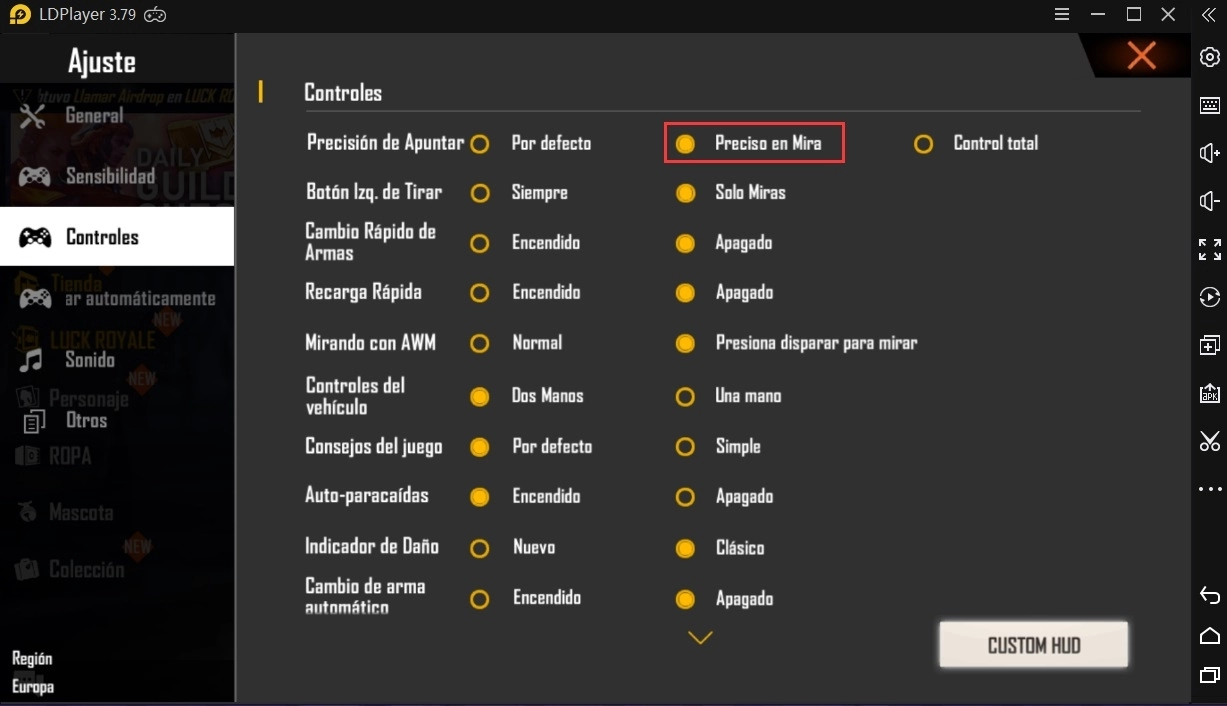Decrease the emulator volume
Viewport: 1227px width, 706px height.
click(x=1209, y=201)
